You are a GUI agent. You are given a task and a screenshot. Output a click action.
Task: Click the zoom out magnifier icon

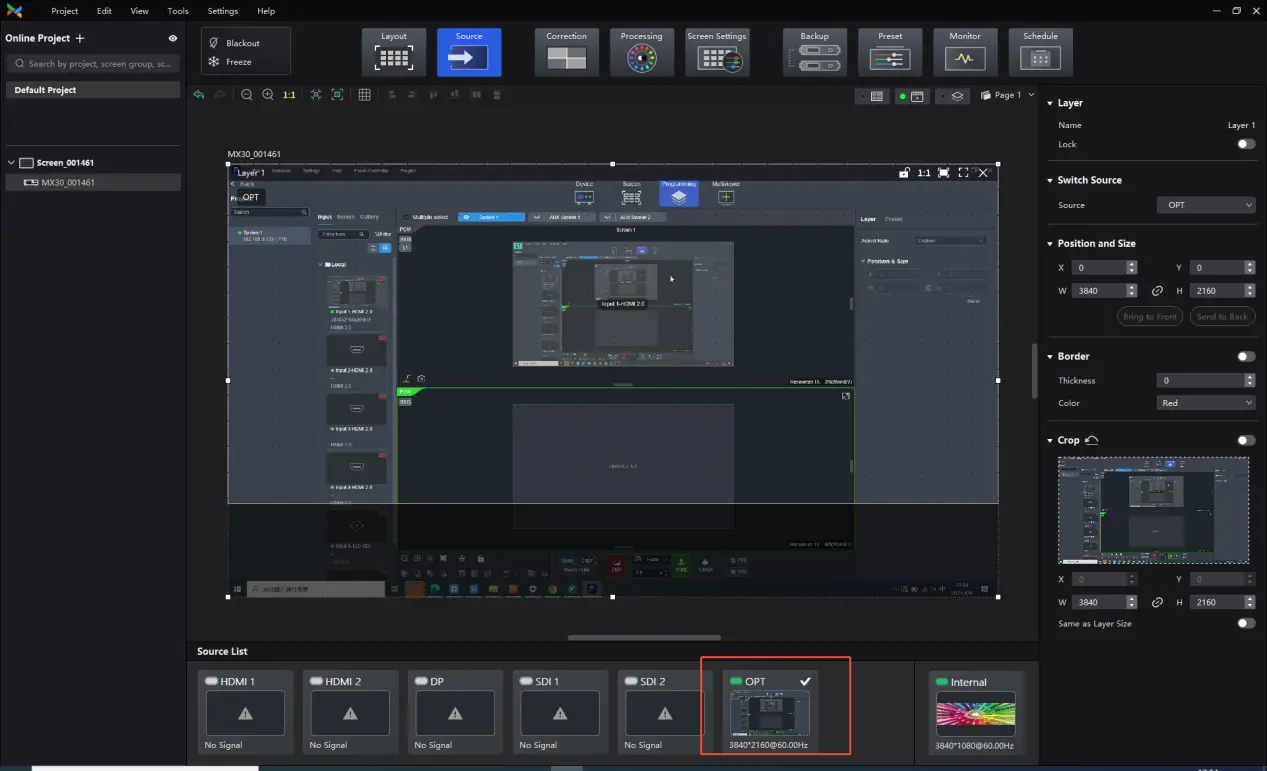pyautogui.click(x=247, y=95)
